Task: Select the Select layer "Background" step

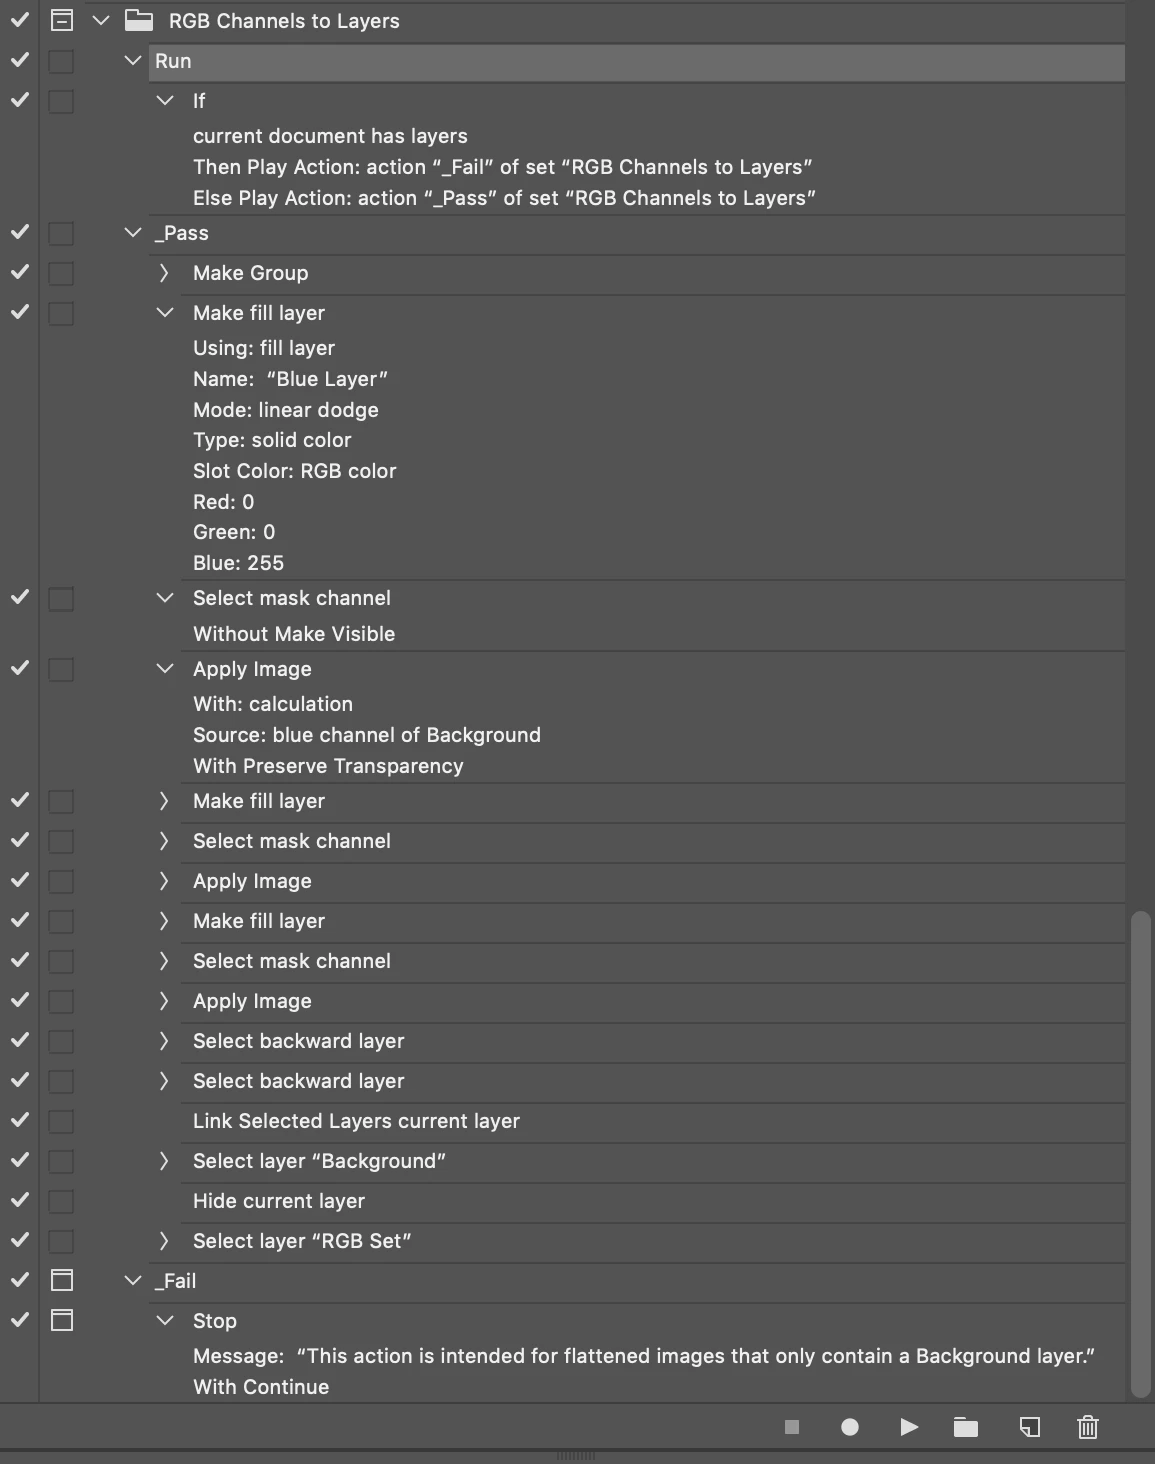Action: (x=653, y=1161)
